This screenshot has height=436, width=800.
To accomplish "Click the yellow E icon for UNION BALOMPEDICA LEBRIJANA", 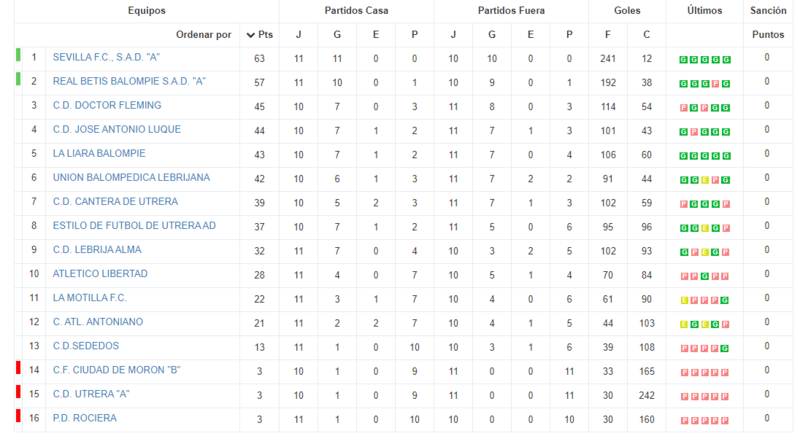I will pos(705,180).
